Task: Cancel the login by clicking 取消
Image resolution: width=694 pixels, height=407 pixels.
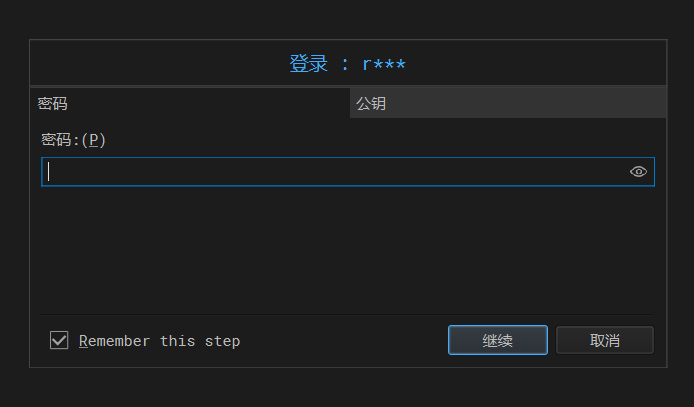Action: click(605, 340)
